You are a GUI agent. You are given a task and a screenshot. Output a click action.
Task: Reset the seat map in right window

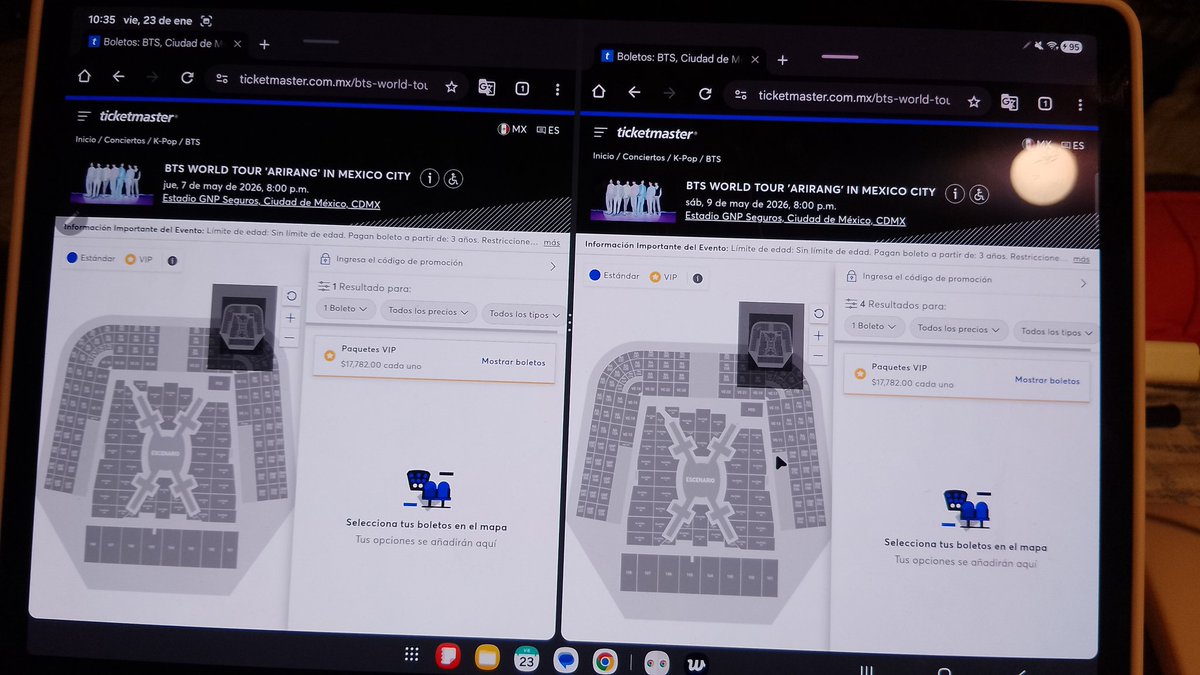(818, 314)
